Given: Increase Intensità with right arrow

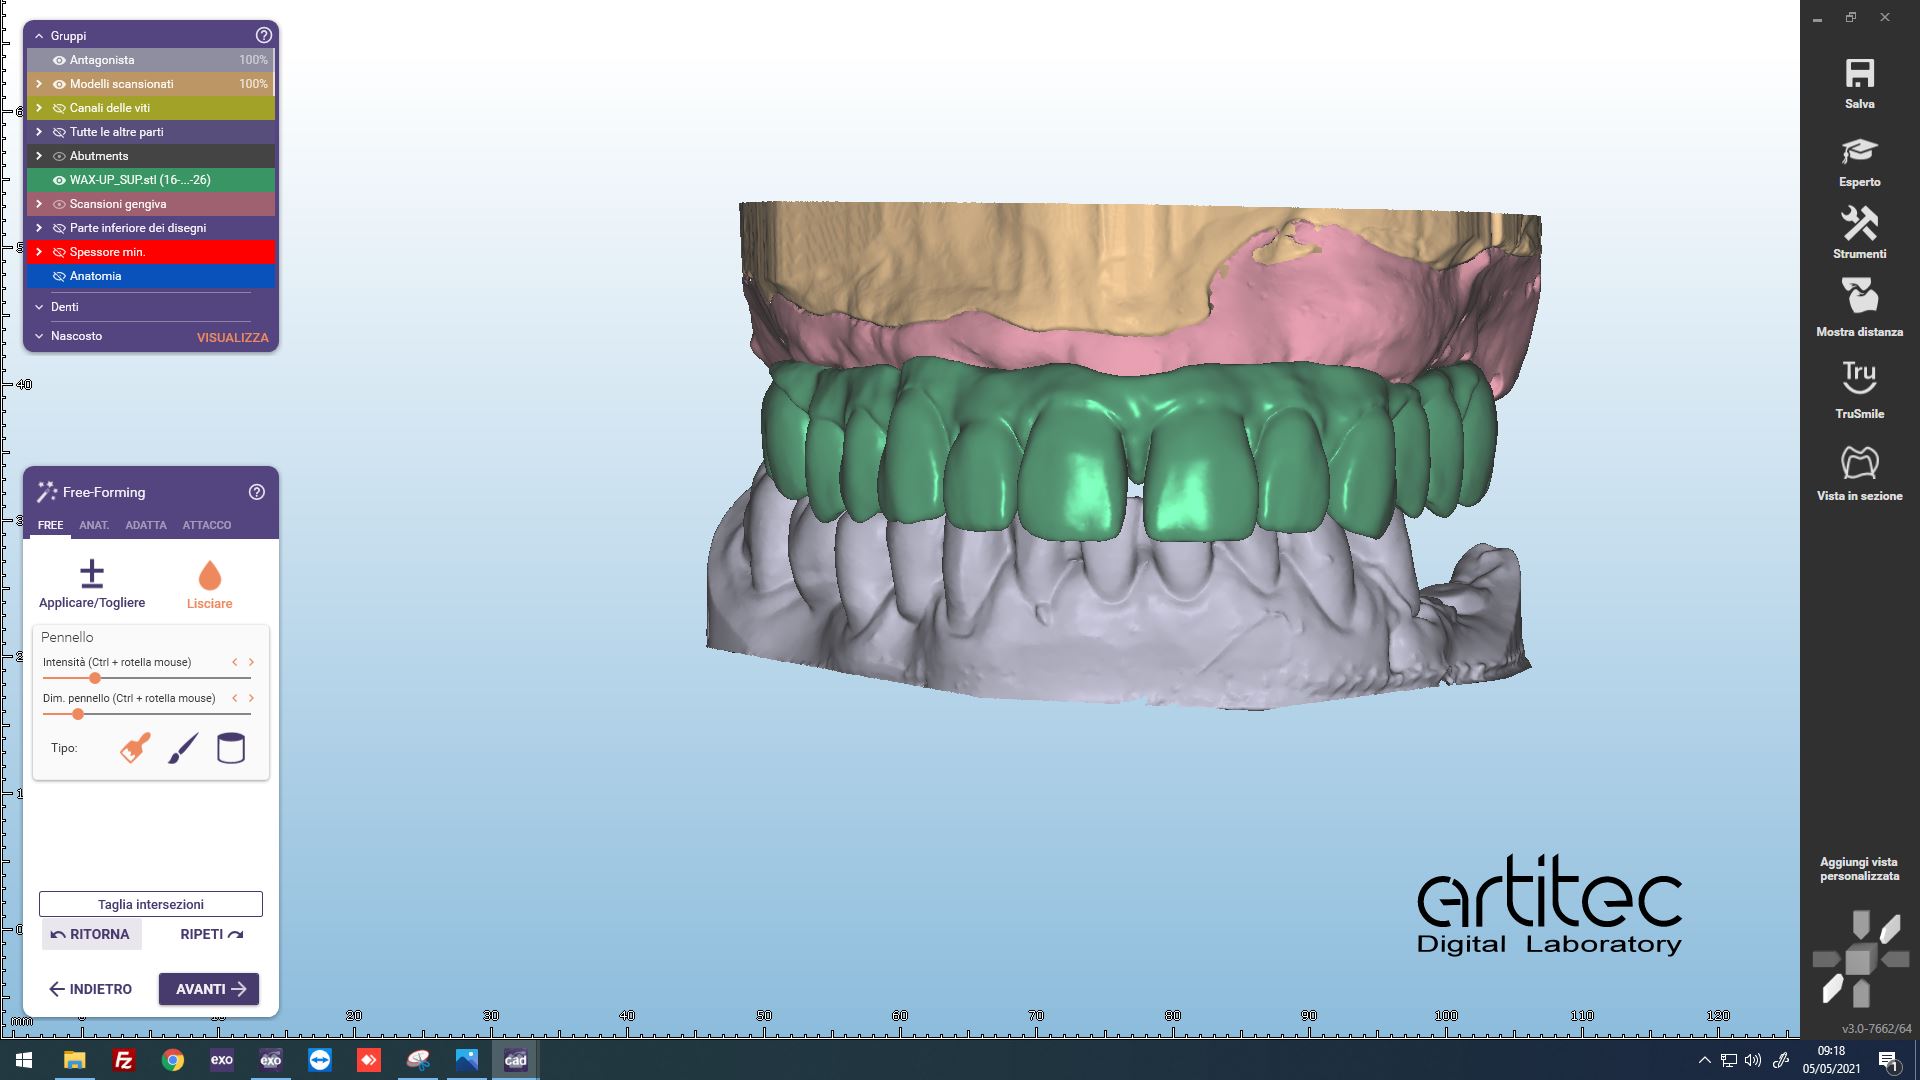Looking at the screenshot, I should tap(251, 662).
